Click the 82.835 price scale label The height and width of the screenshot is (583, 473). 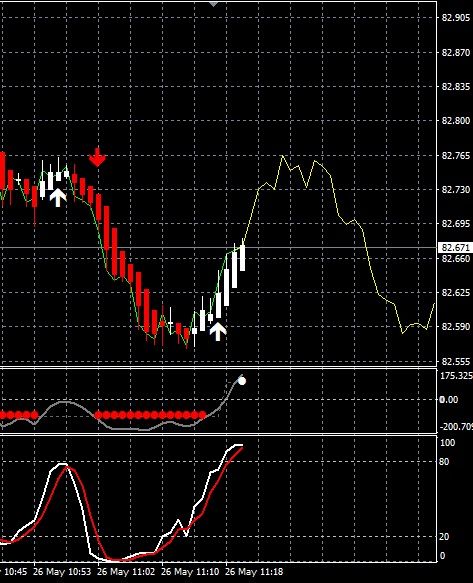coord(456,87)
